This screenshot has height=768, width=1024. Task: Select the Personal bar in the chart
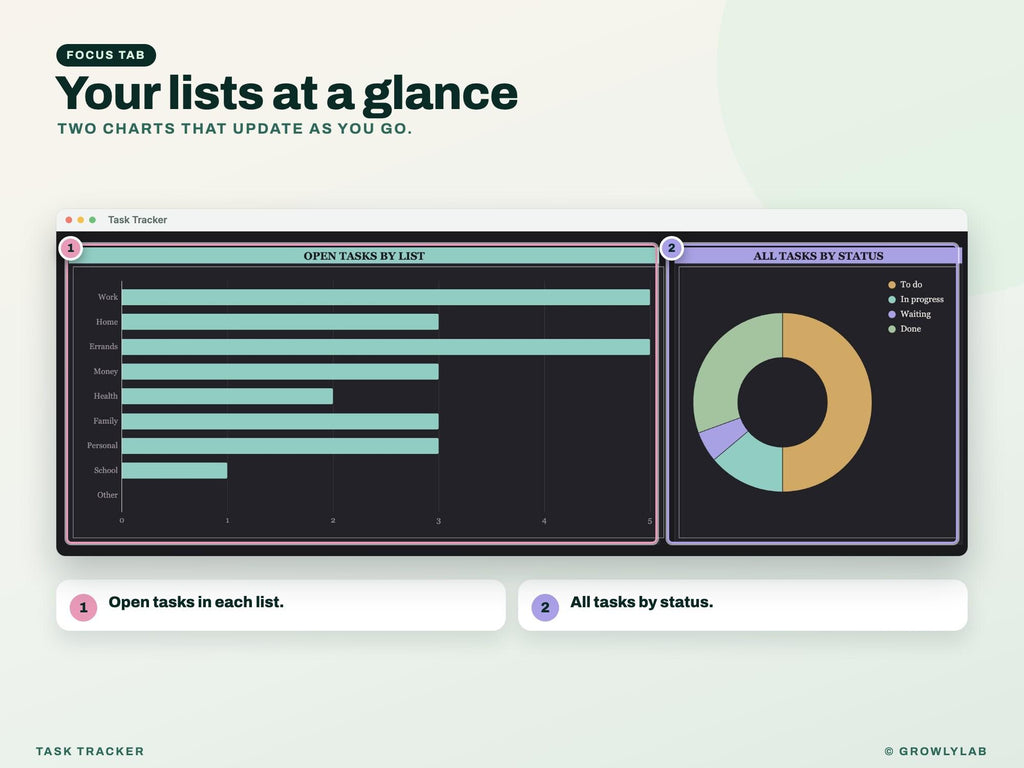click(280, 446)
